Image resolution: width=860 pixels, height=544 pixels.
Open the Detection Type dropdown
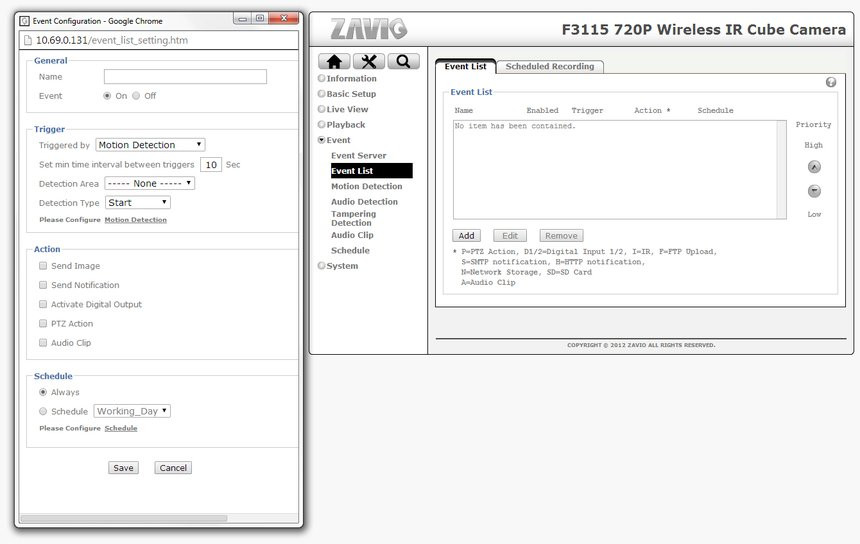point(138,202)
